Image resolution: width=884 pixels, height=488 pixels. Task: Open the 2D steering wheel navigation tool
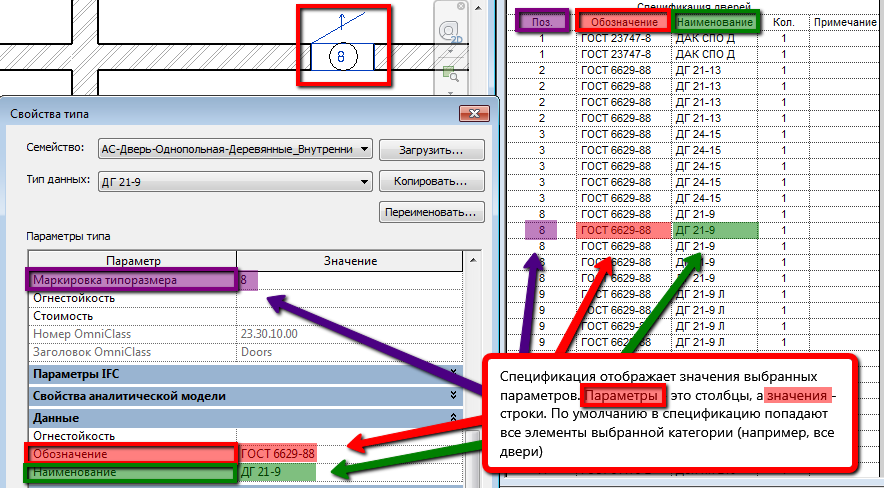(450, 31)
